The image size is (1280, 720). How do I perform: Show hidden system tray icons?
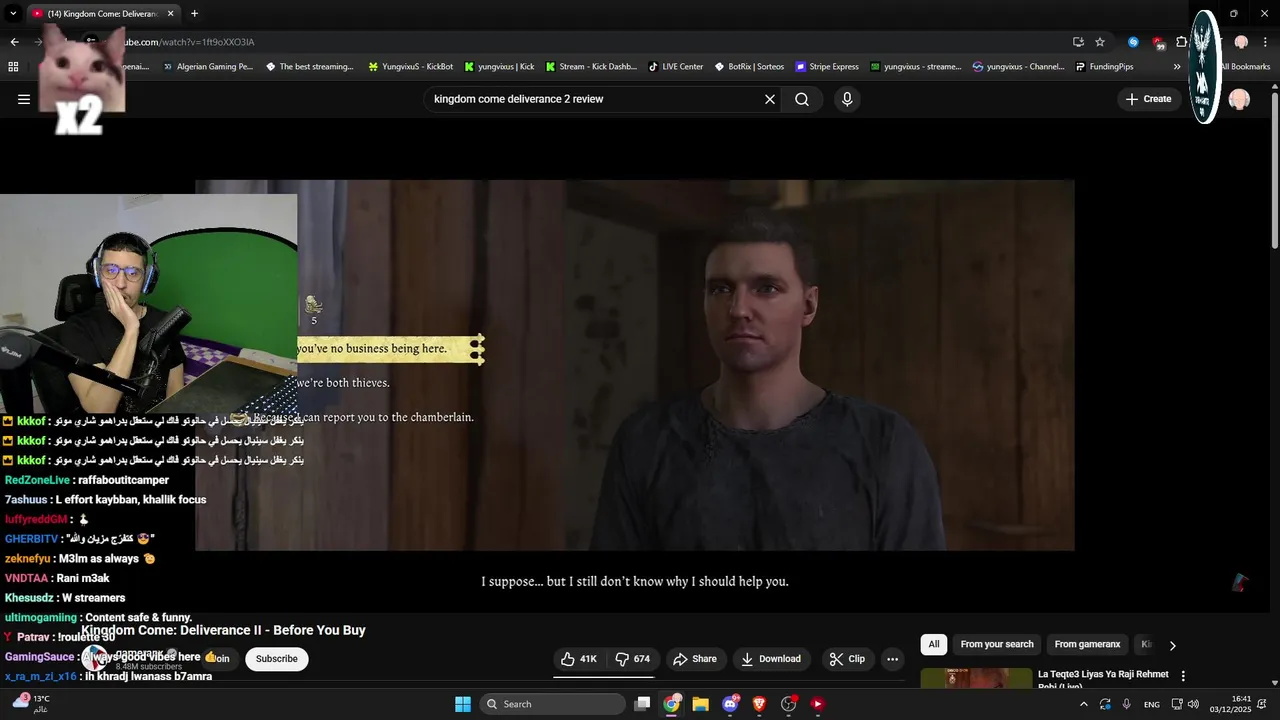[x=1083, y=704]
